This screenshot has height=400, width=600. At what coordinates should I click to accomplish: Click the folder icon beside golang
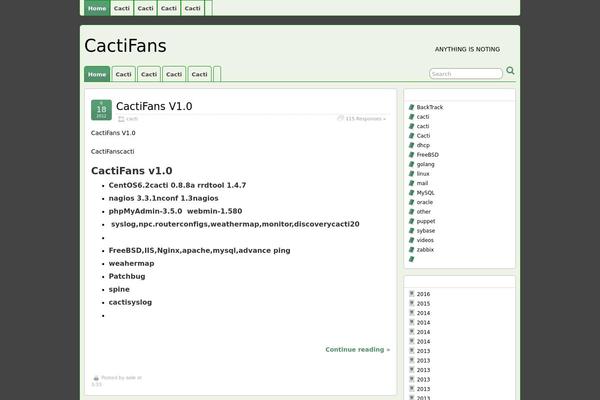(x=412, y=164)
